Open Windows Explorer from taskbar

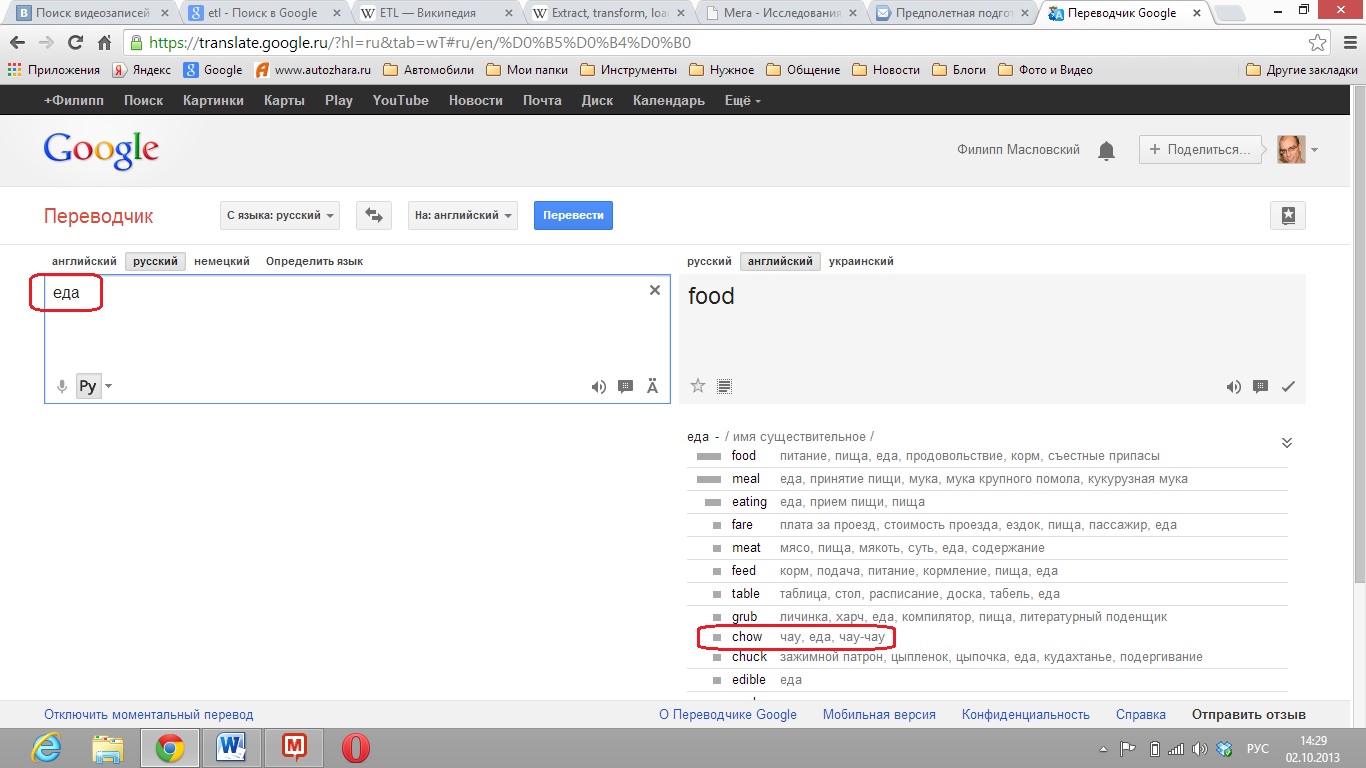107,748
